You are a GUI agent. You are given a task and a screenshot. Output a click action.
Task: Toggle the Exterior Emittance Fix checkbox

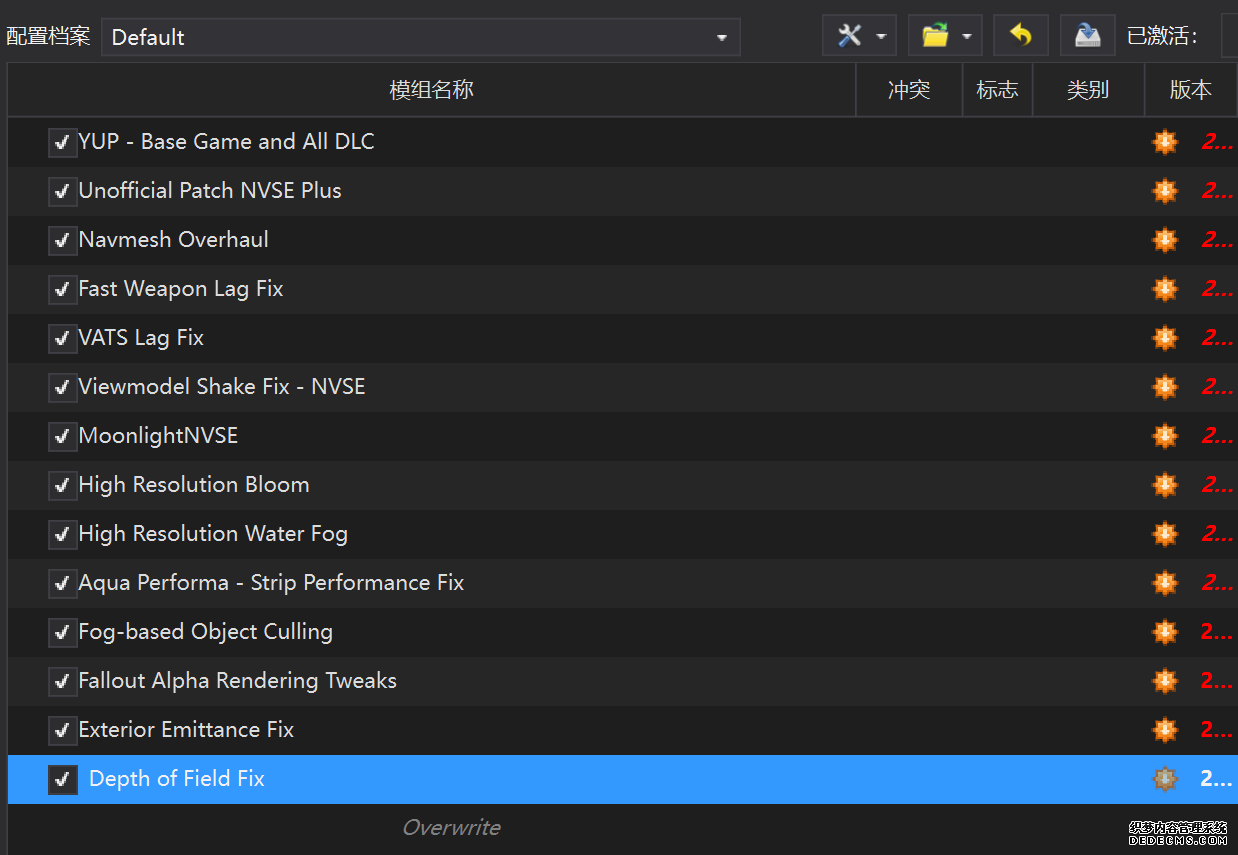[63, 731]
